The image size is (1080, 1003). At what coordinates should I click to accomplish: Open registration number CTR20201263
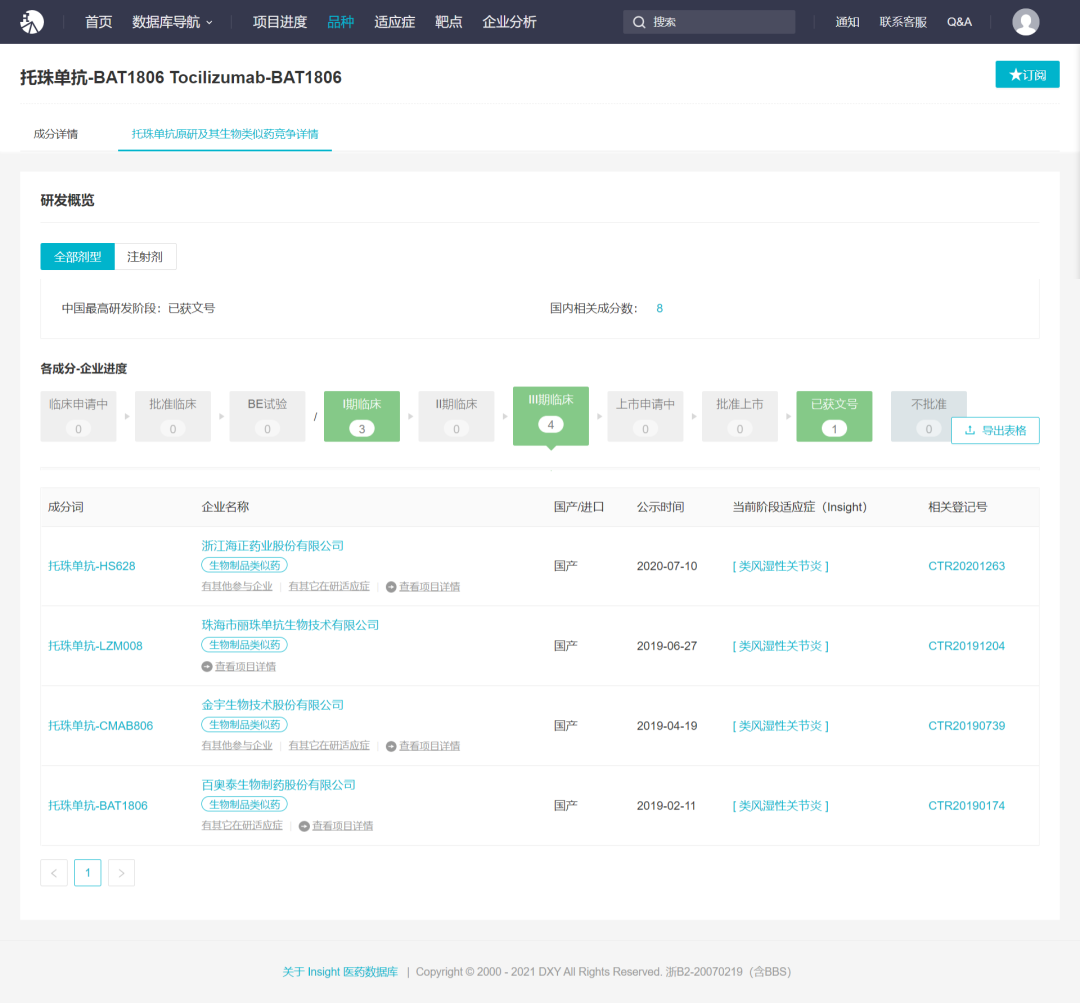tap(966, 566)
